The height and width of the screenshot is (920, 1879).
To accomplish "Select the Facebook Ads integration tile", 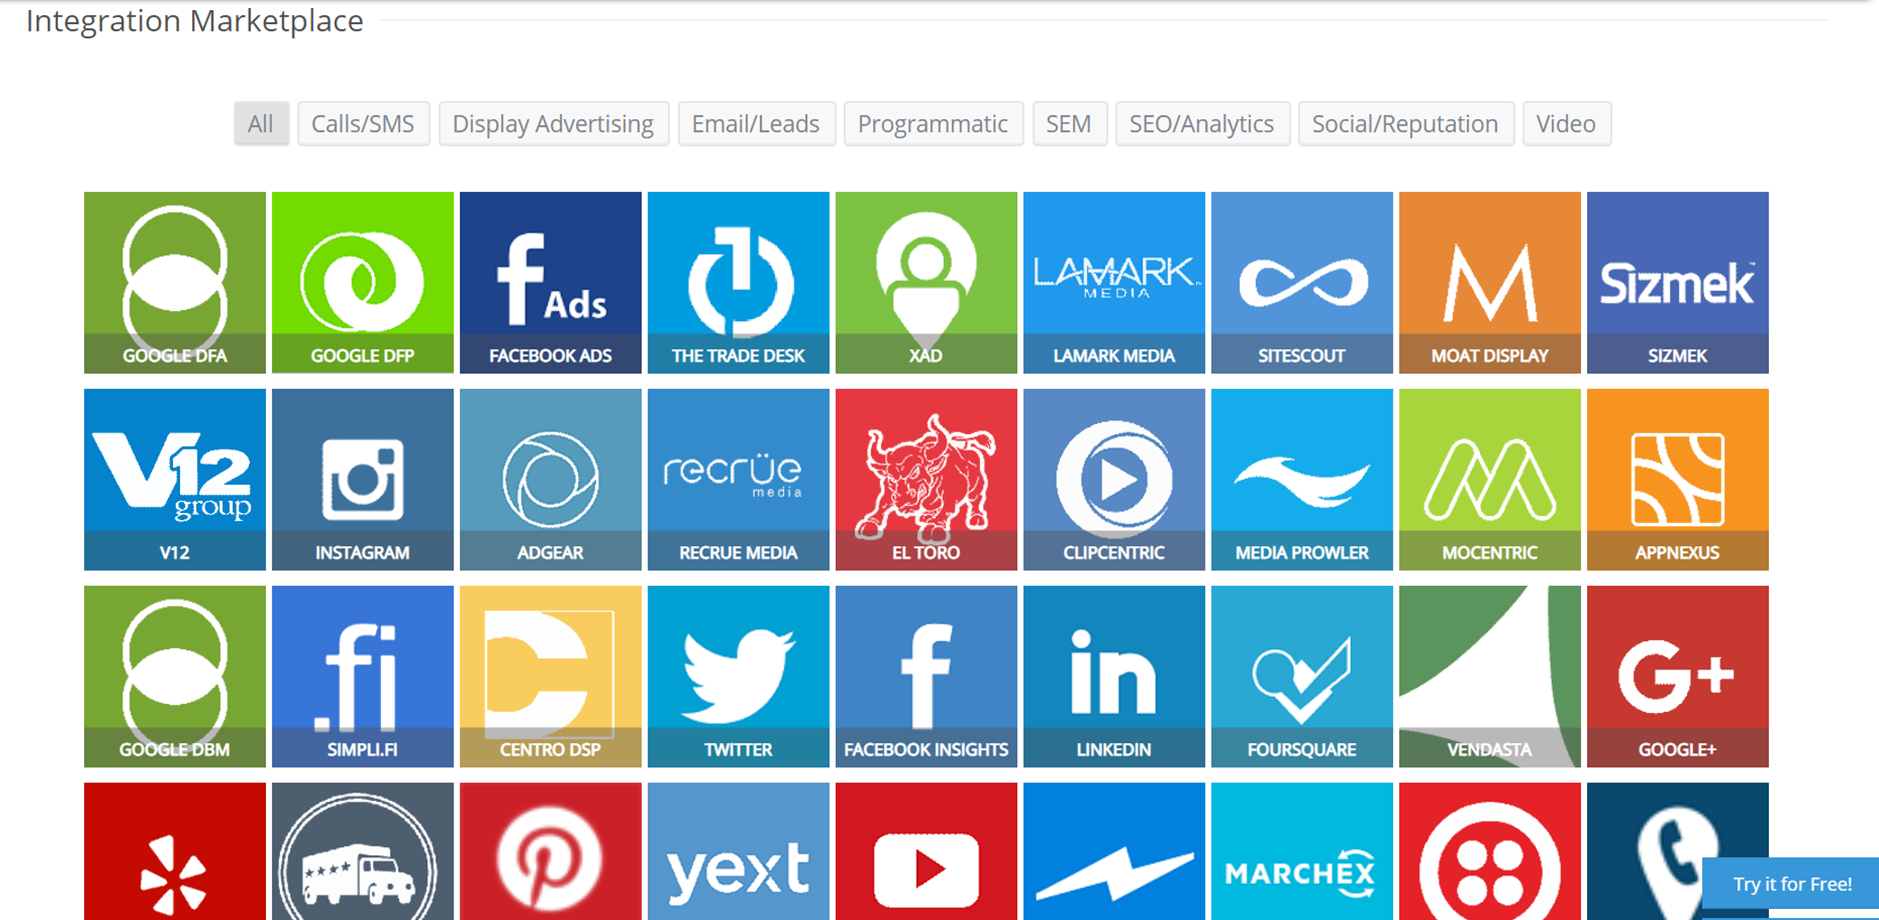I will (550, 282).
